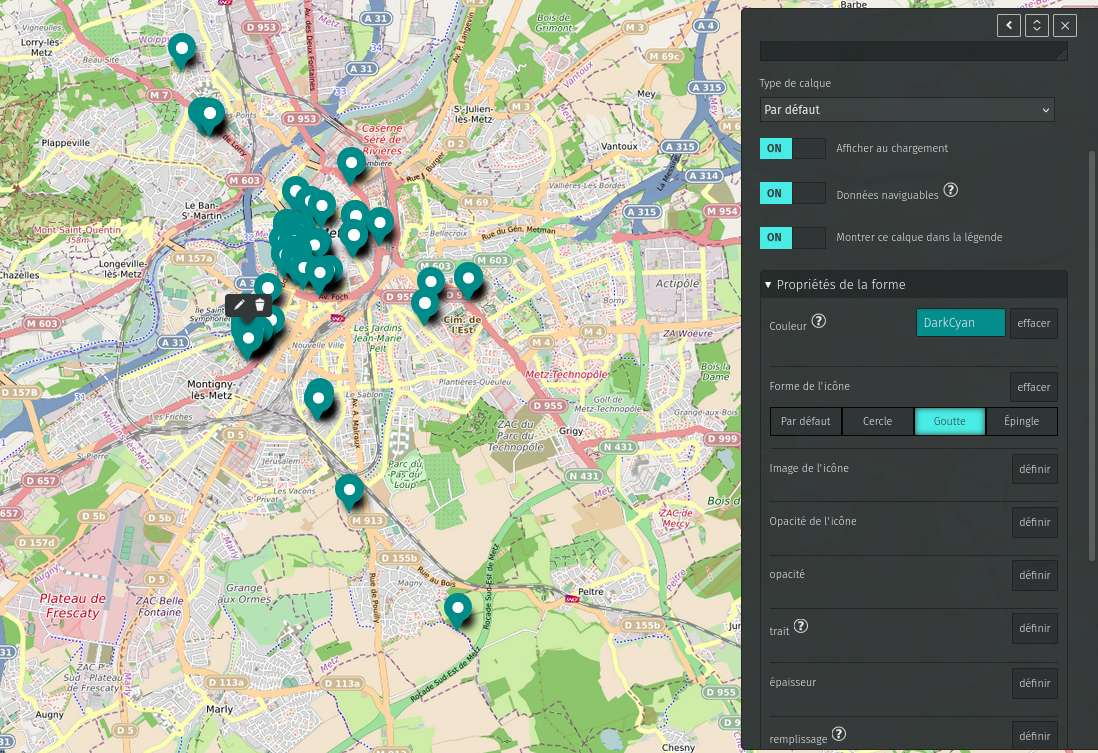Toggle Montrer ce calque dans la légende
Screen dimensions: 1098x753
click(x=792, y=238)
